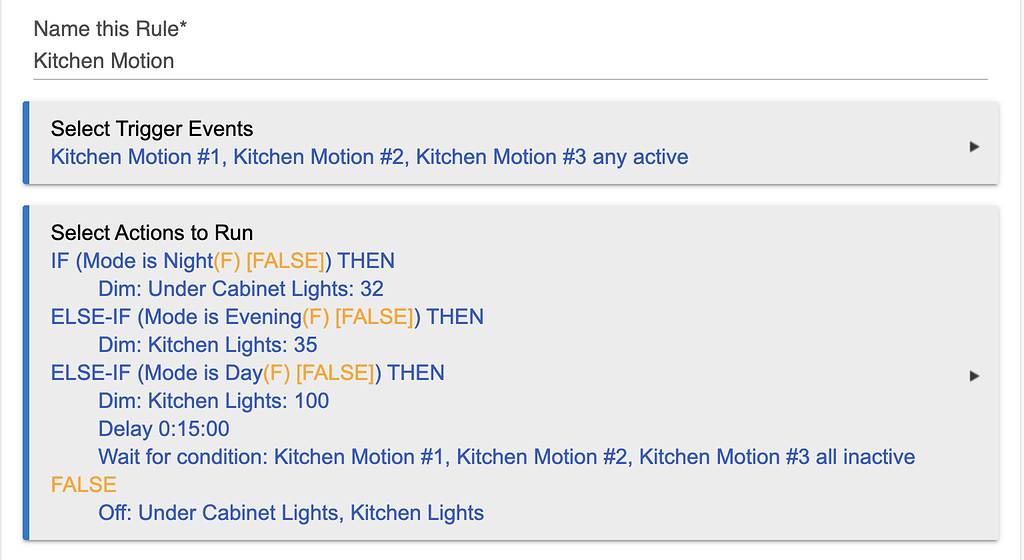Click the Name this Rule label

pos(110,29)
